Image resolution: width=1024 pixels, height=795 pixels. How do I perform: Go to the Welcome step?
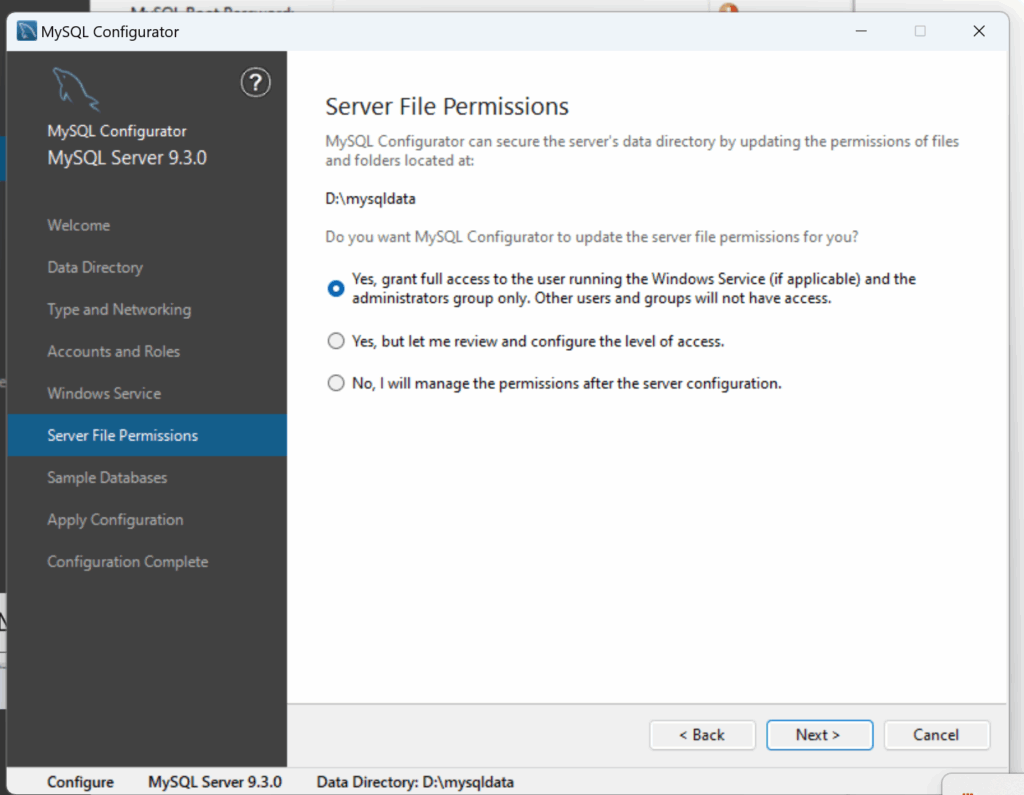click(79, 225)
